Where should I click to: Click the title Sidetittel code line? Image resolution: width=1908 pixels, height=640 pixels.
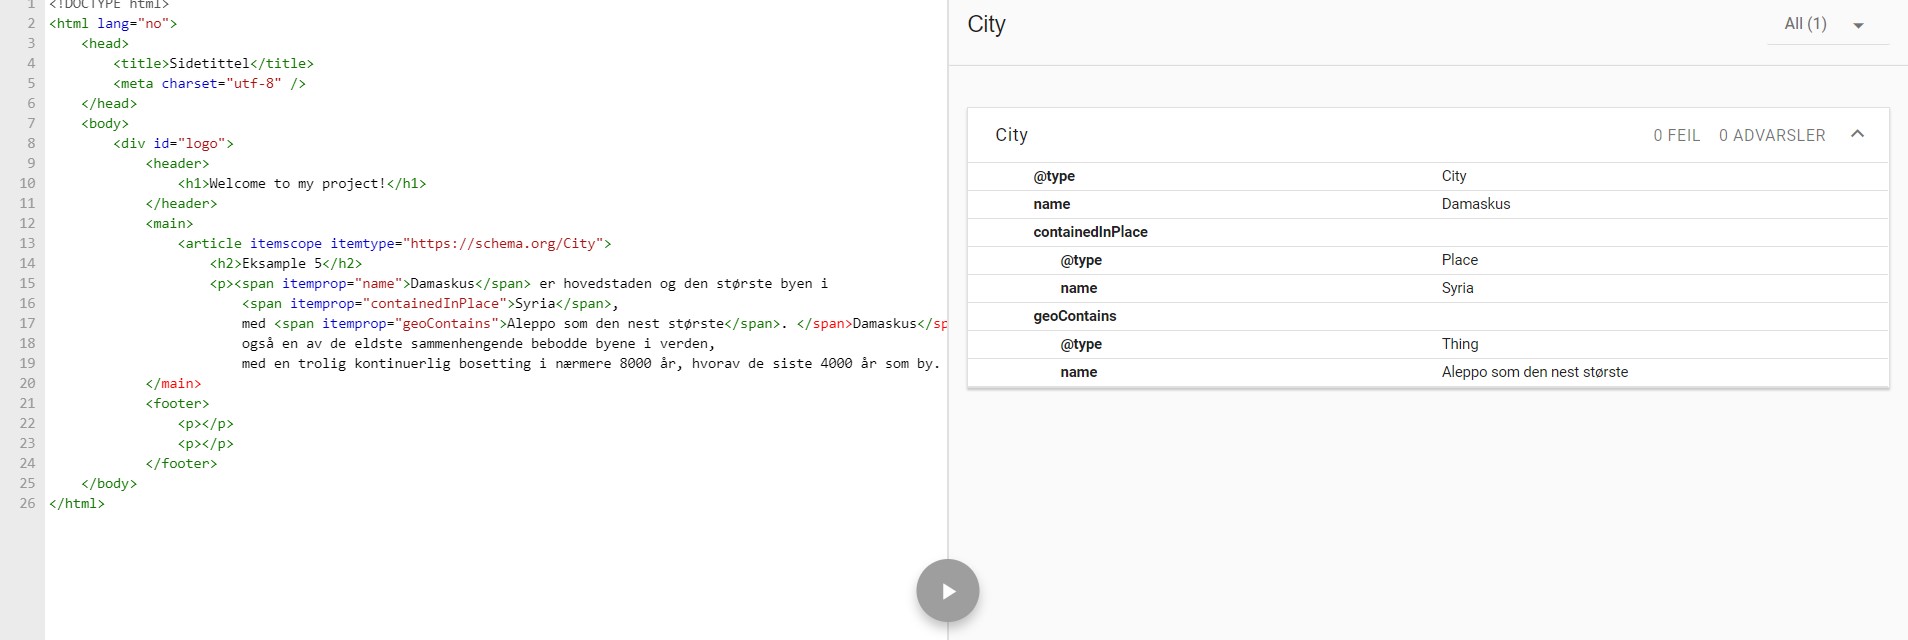pos(213,63)
